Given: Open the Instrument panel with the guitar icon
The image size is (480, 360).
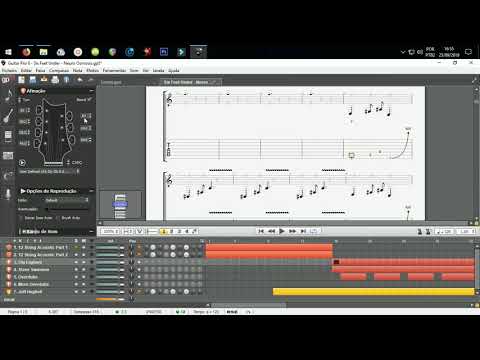Looking at the screenshot, I should click(x=8, y=116).
